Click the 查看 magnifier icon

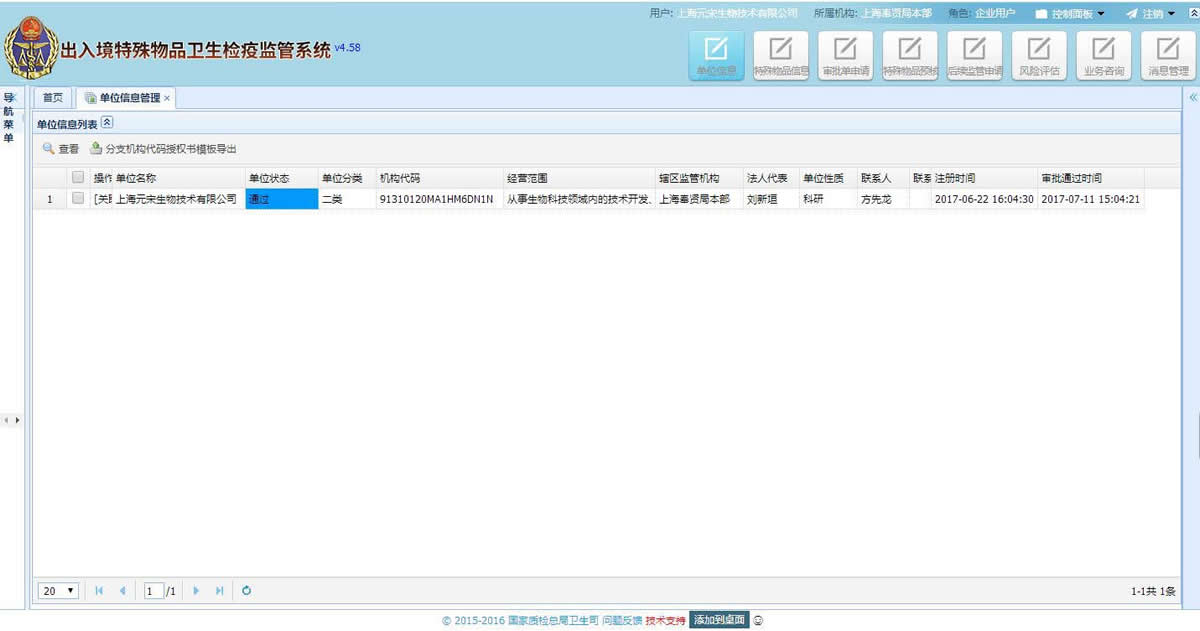pos(48,149)
